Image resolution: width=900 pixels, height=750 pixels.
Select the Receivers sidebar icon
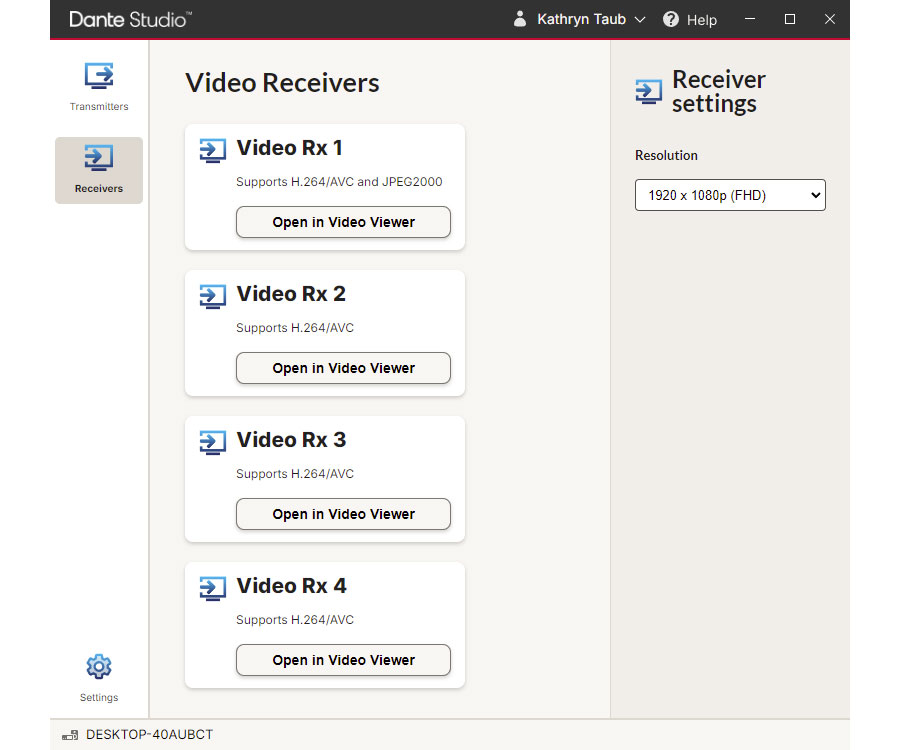coord(99,159)
